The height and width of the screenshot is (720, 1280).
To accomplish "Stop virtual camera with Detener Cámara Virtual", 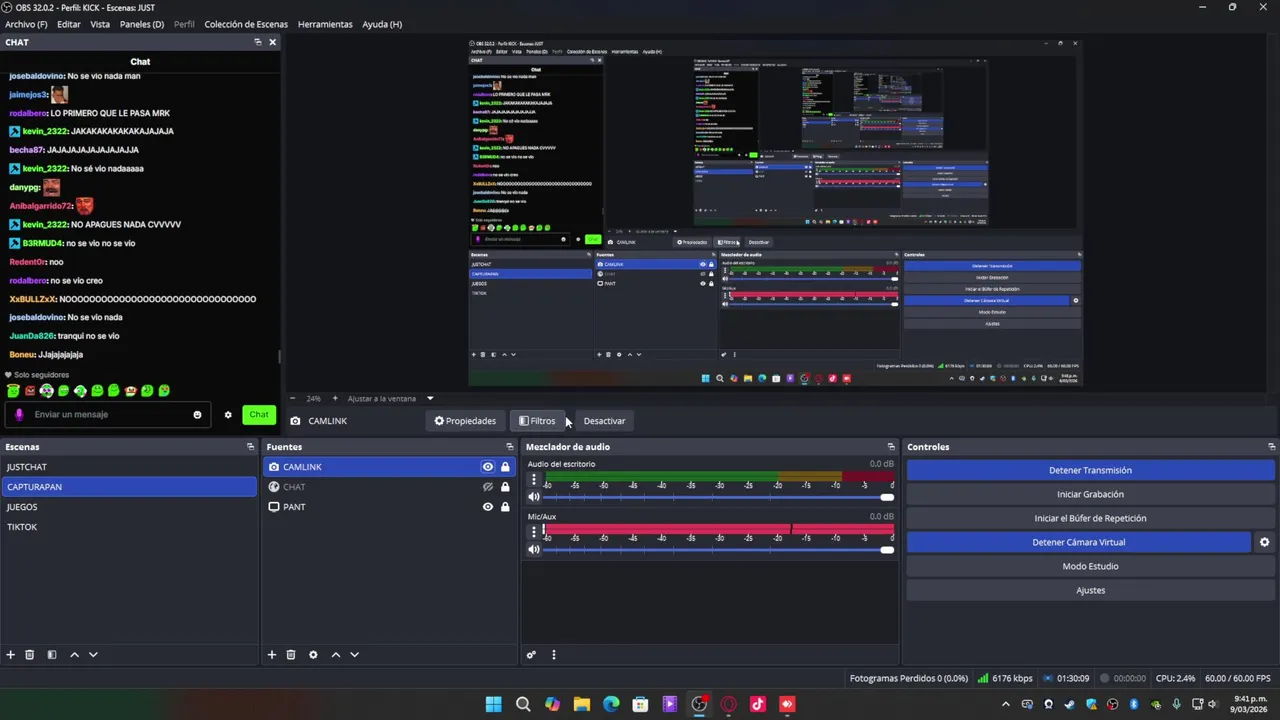I will click(x=1078, y=542).
